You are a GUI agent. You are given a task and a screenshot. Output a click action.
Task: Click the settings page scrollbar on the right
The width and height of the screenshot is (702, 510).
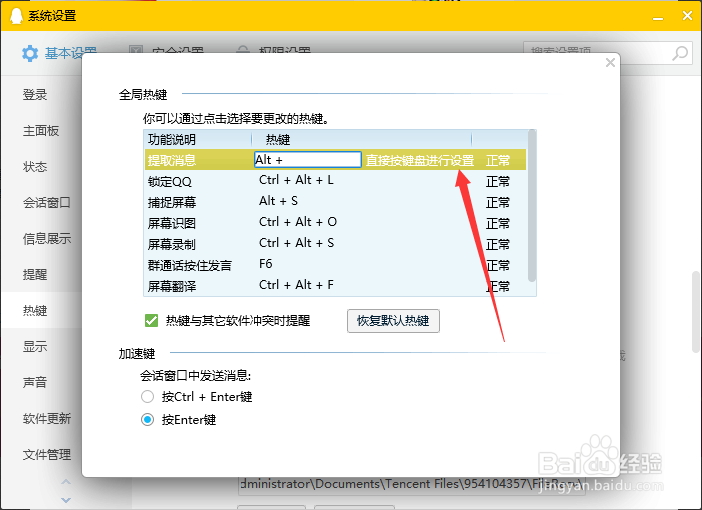(696, 311)
